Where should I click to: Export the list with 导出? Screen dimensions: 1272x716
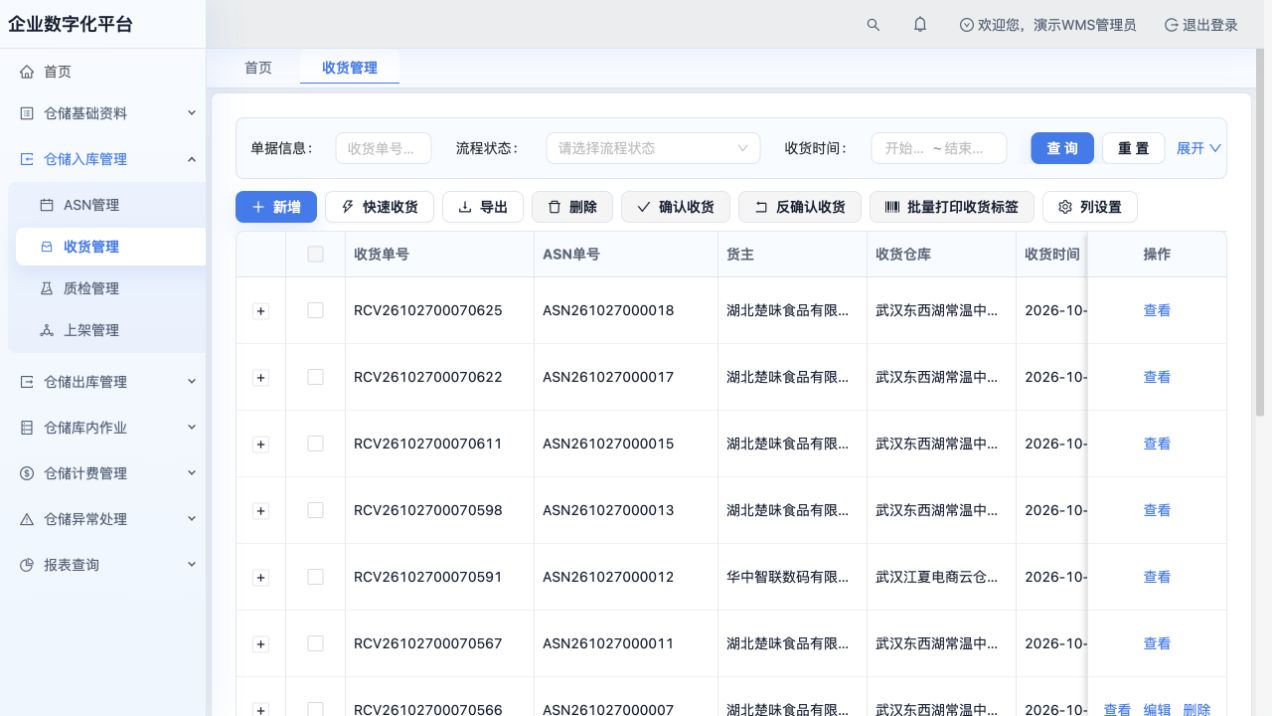tap(483, 207)
